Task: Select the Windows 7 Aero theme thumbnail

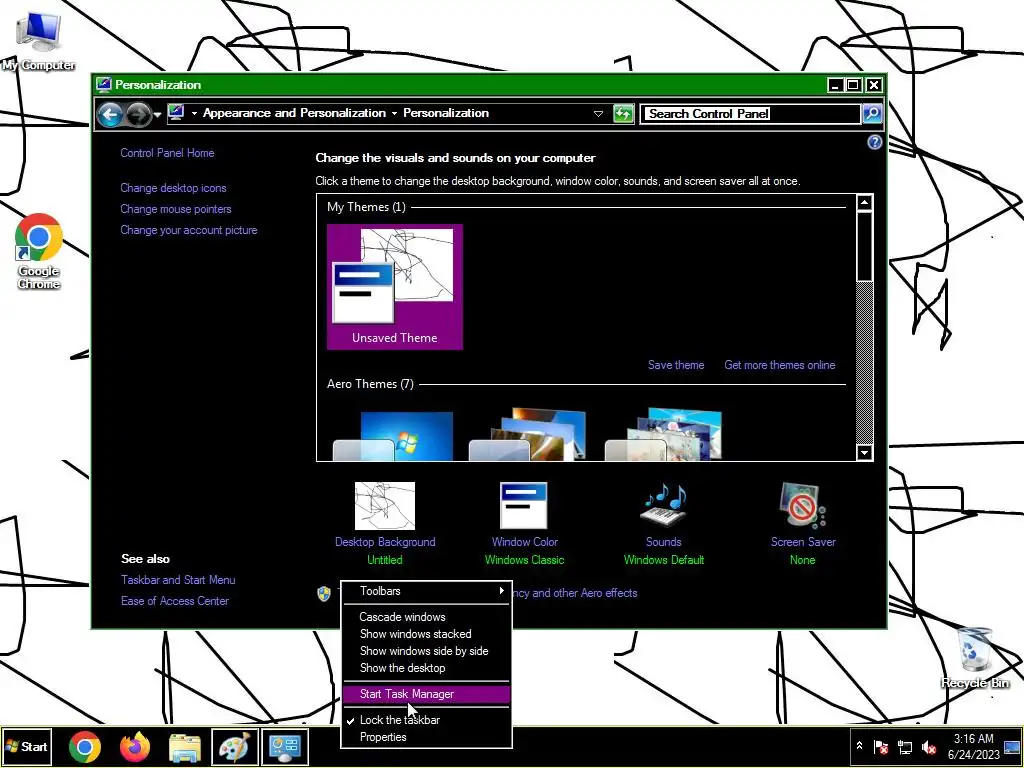Action: pyautogui.click(x=393, y=434)
